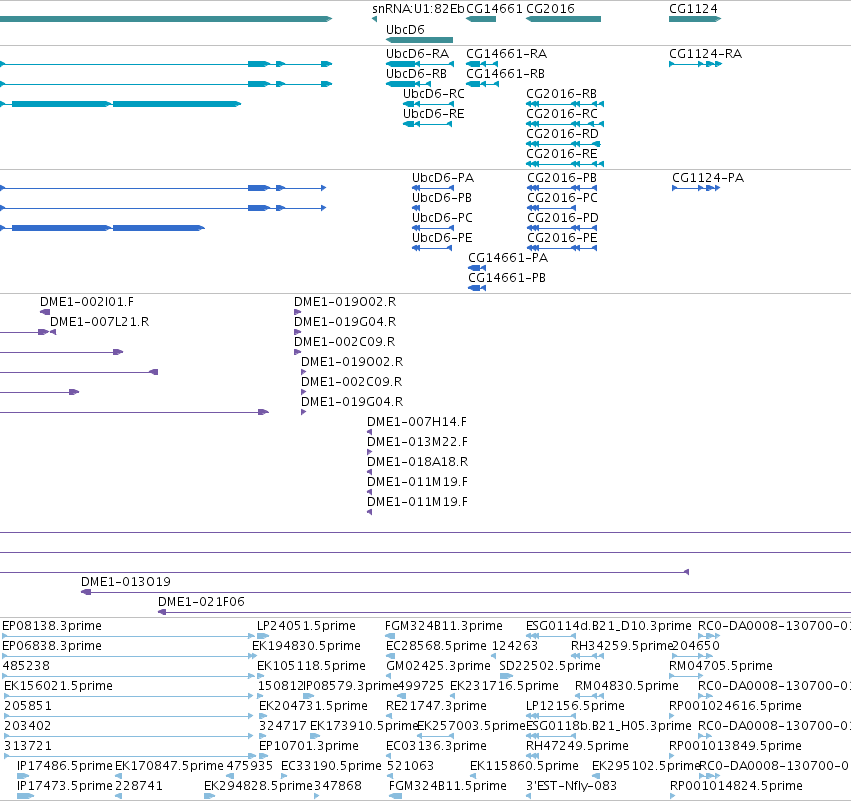Click the EP08138.3prime EST label
This screenshot has height=801, width=851.
point(52,626)
